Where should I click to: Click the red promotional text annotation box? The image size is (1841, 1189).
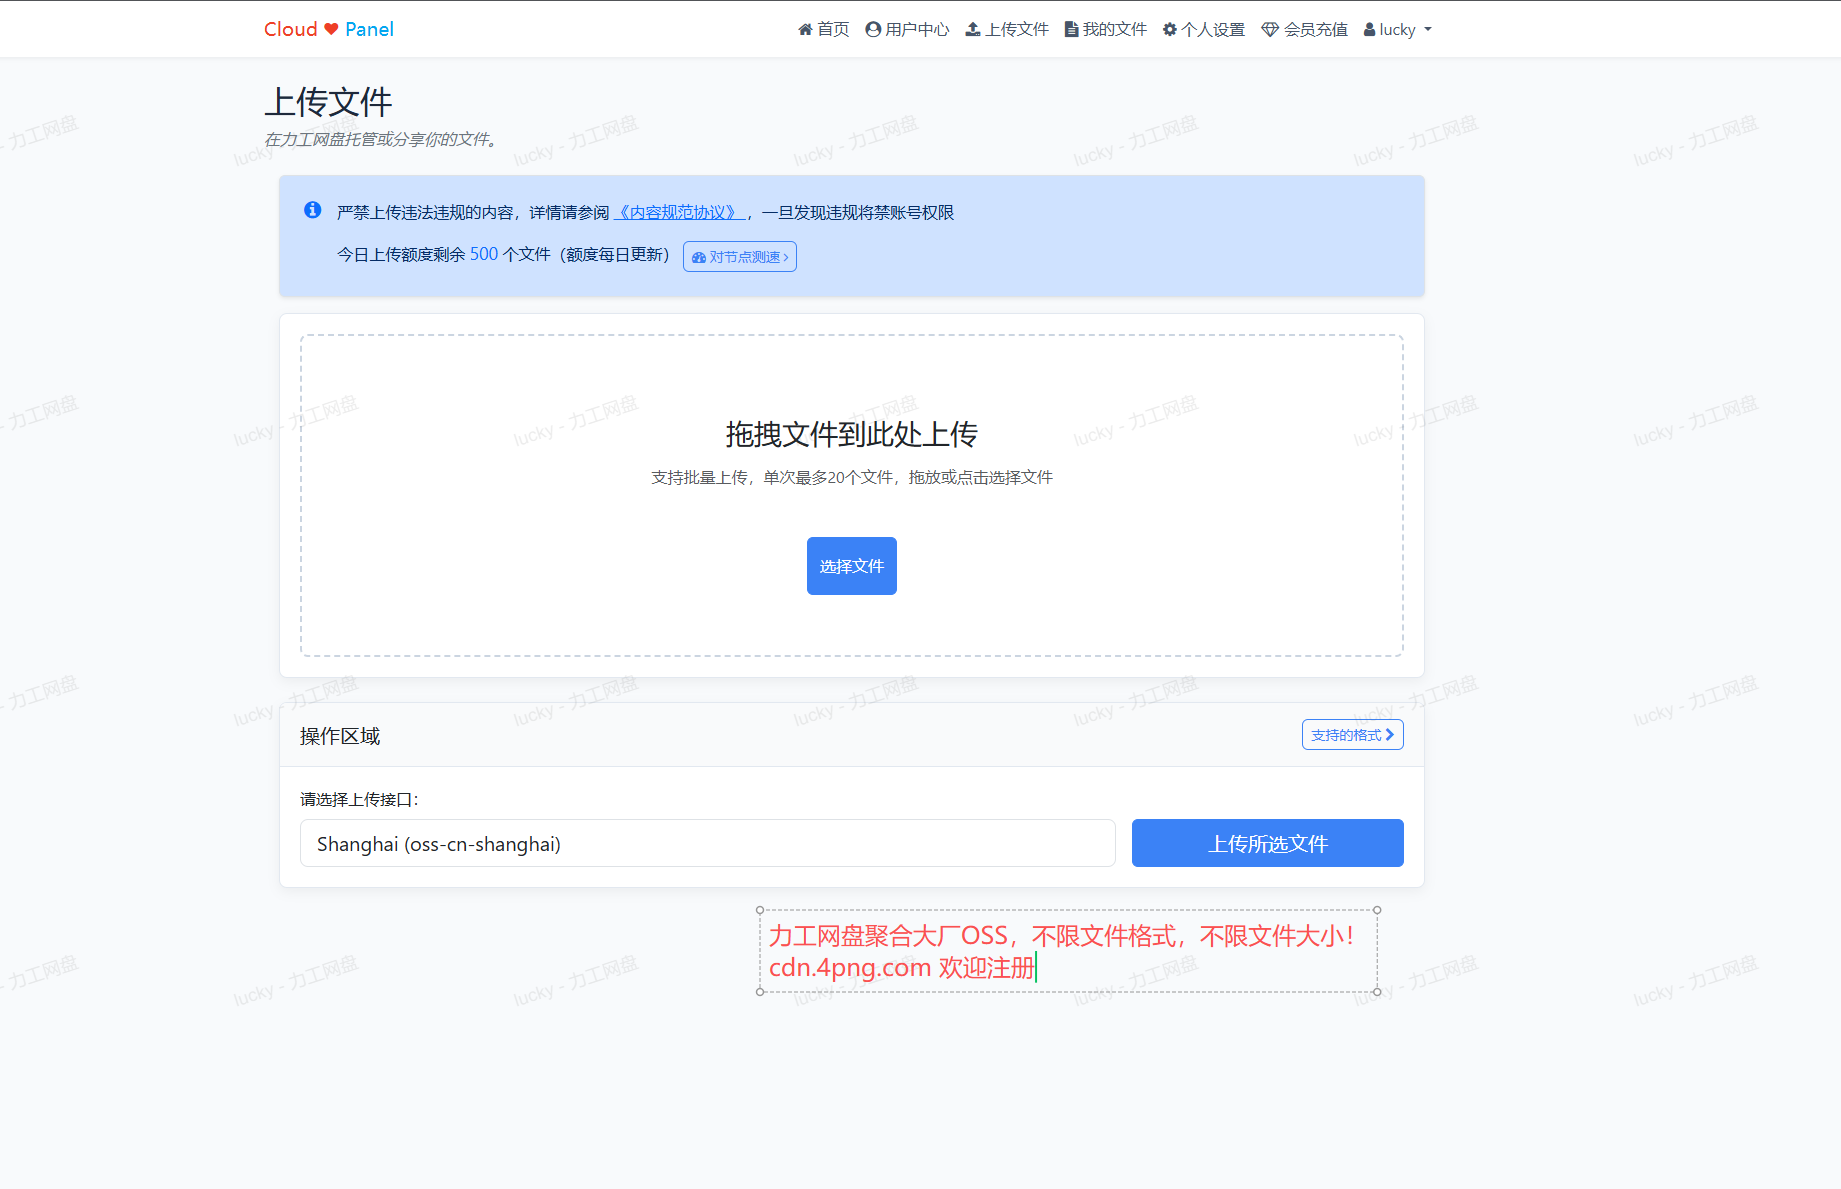coord(1067,951)
